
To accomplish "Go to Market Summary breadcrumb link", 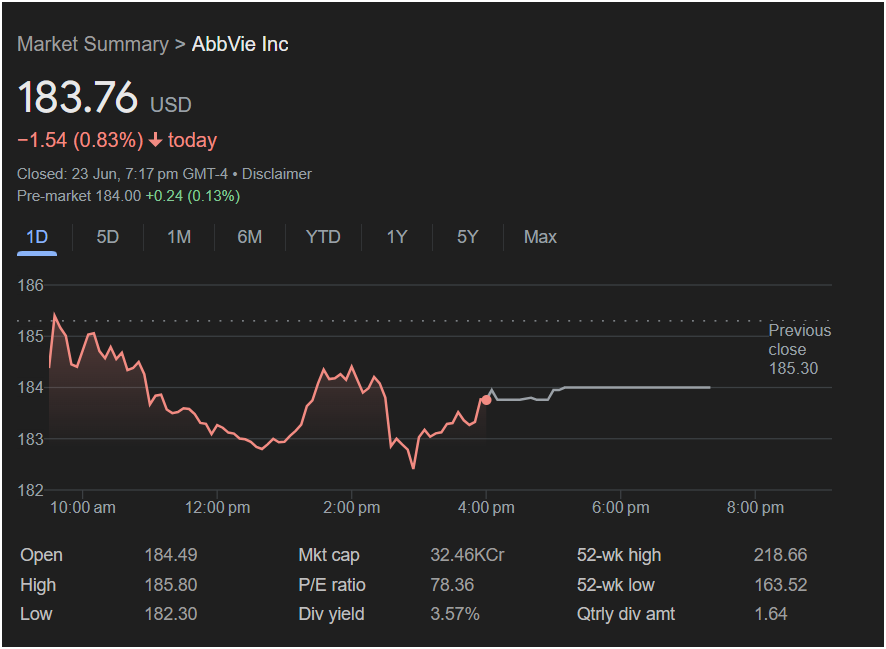I will [93, 44].
